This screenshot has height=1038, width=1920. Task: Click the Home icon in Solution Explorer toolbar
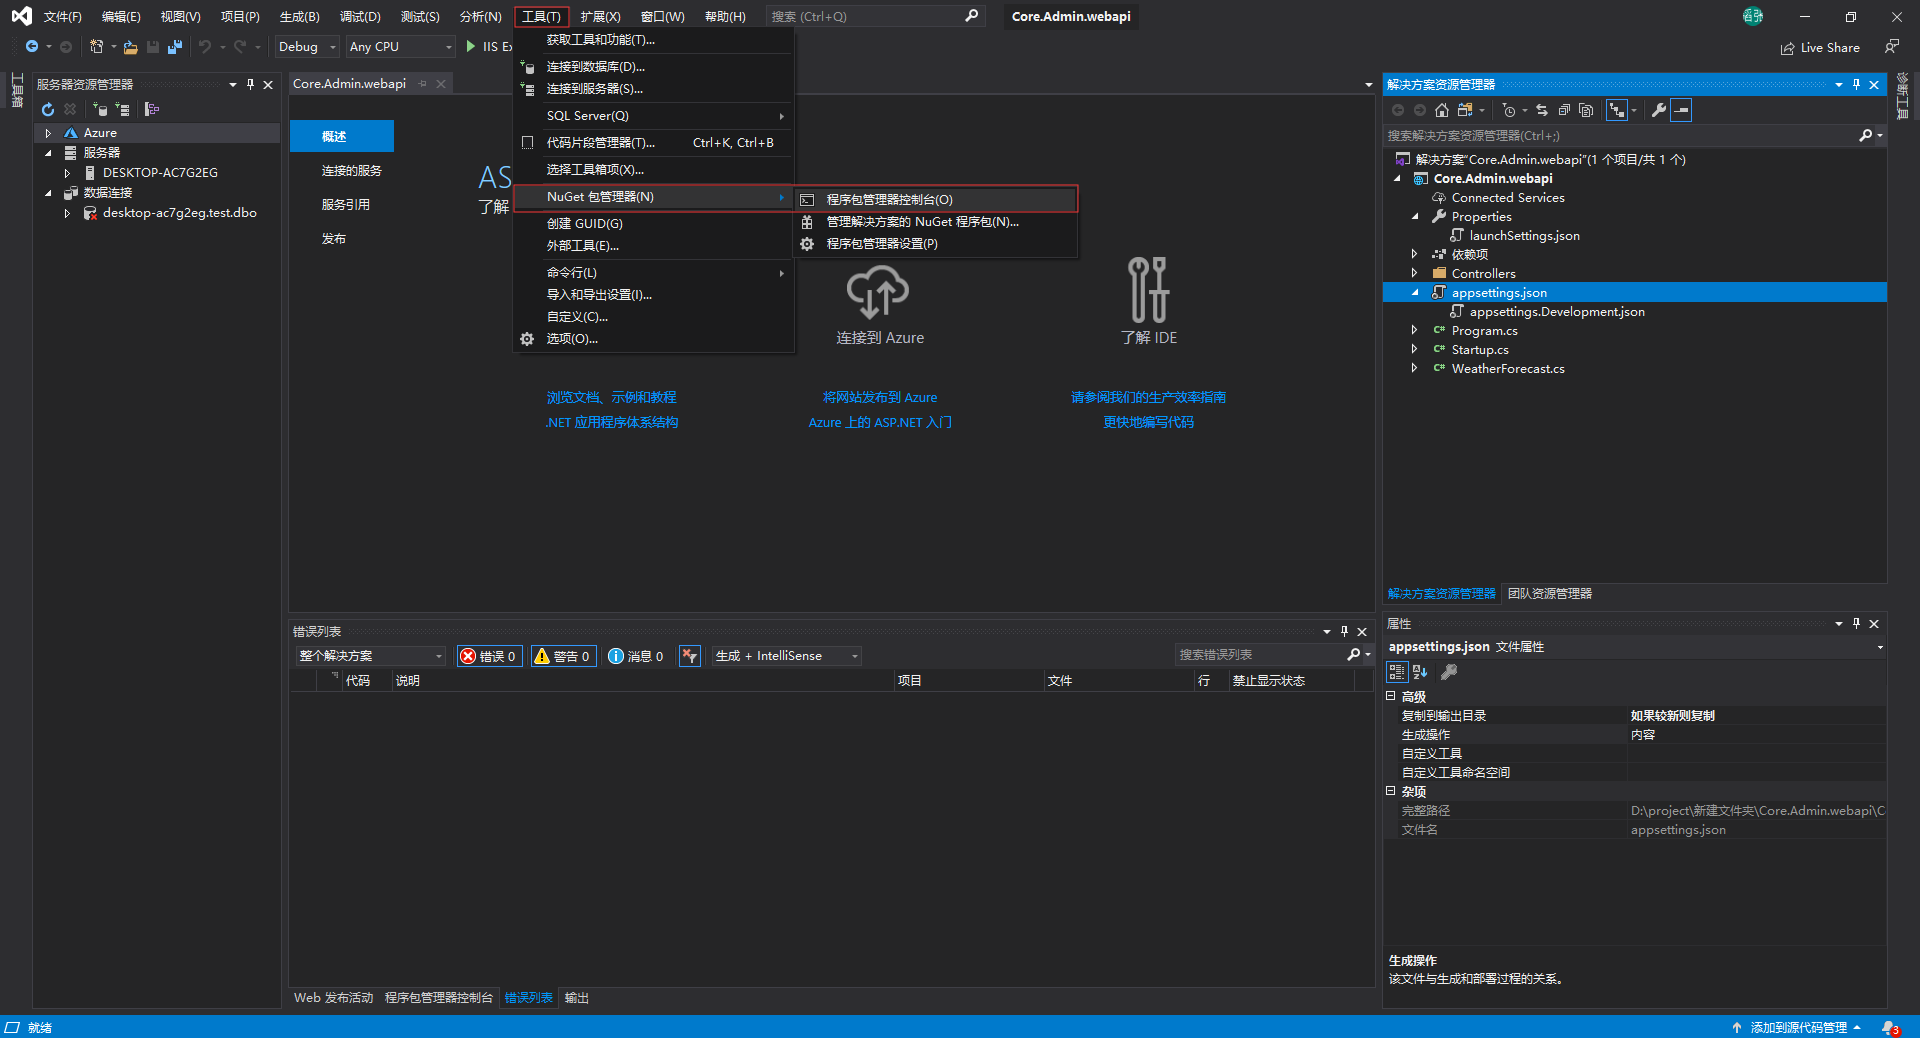pyautogui.click(x=1441, y=110)
